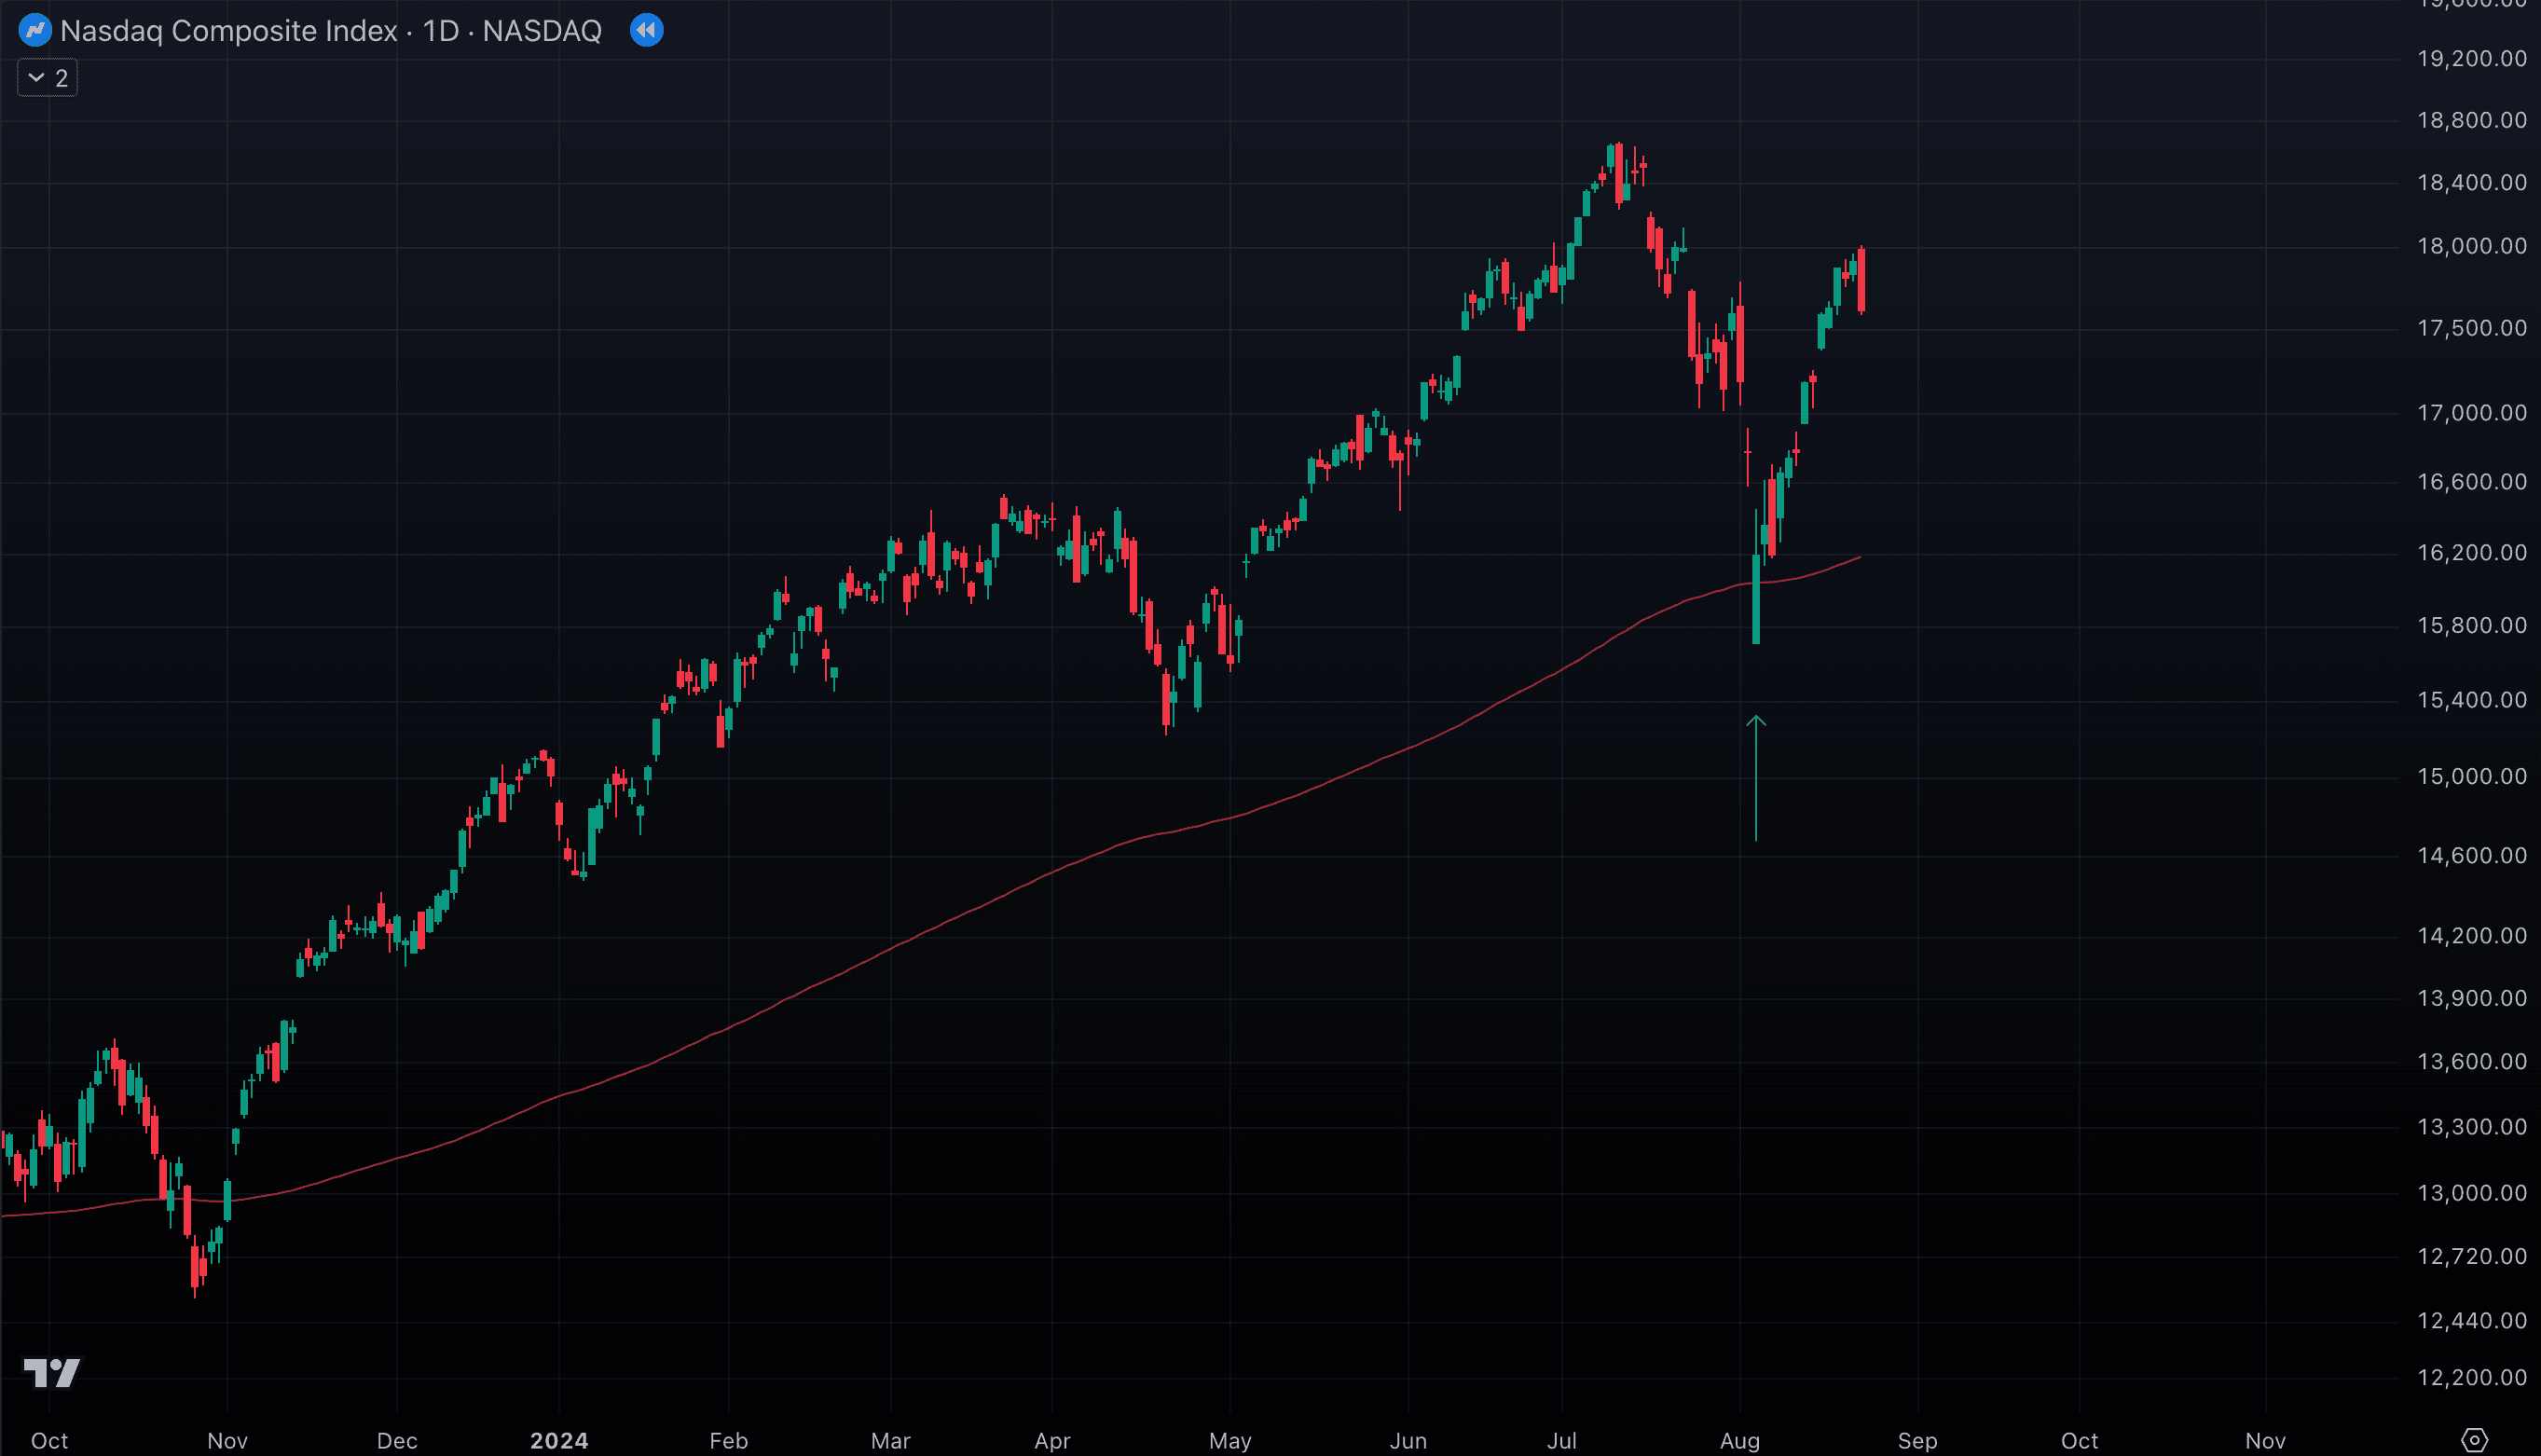Click the 12,200.00 price scale label

click(2471, 1377)
